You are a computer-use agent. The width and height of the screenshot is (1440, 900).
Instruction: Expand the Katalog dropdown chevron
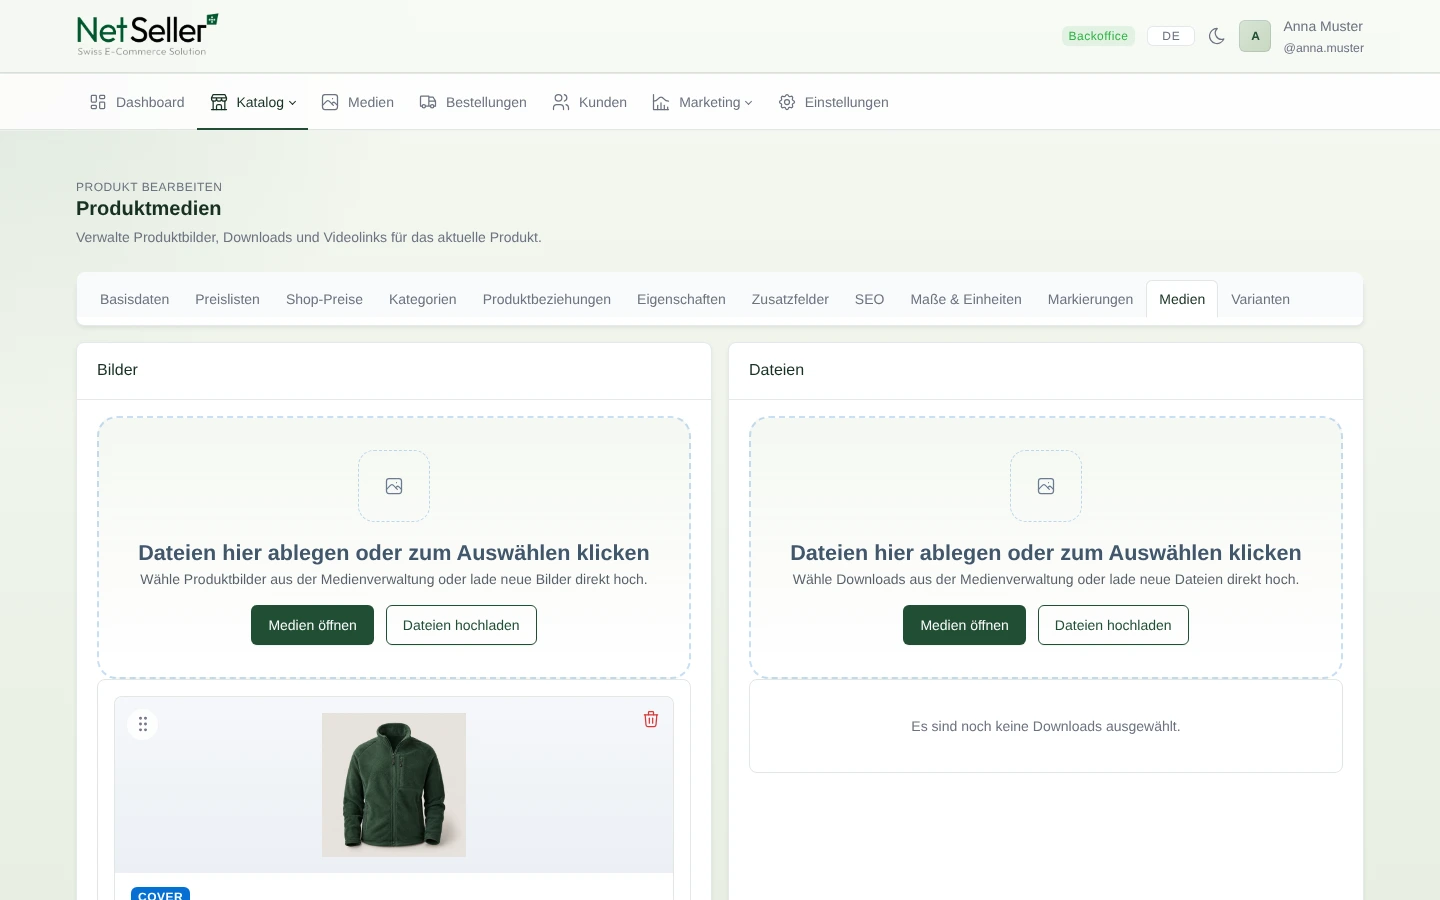tap(292, 103)
